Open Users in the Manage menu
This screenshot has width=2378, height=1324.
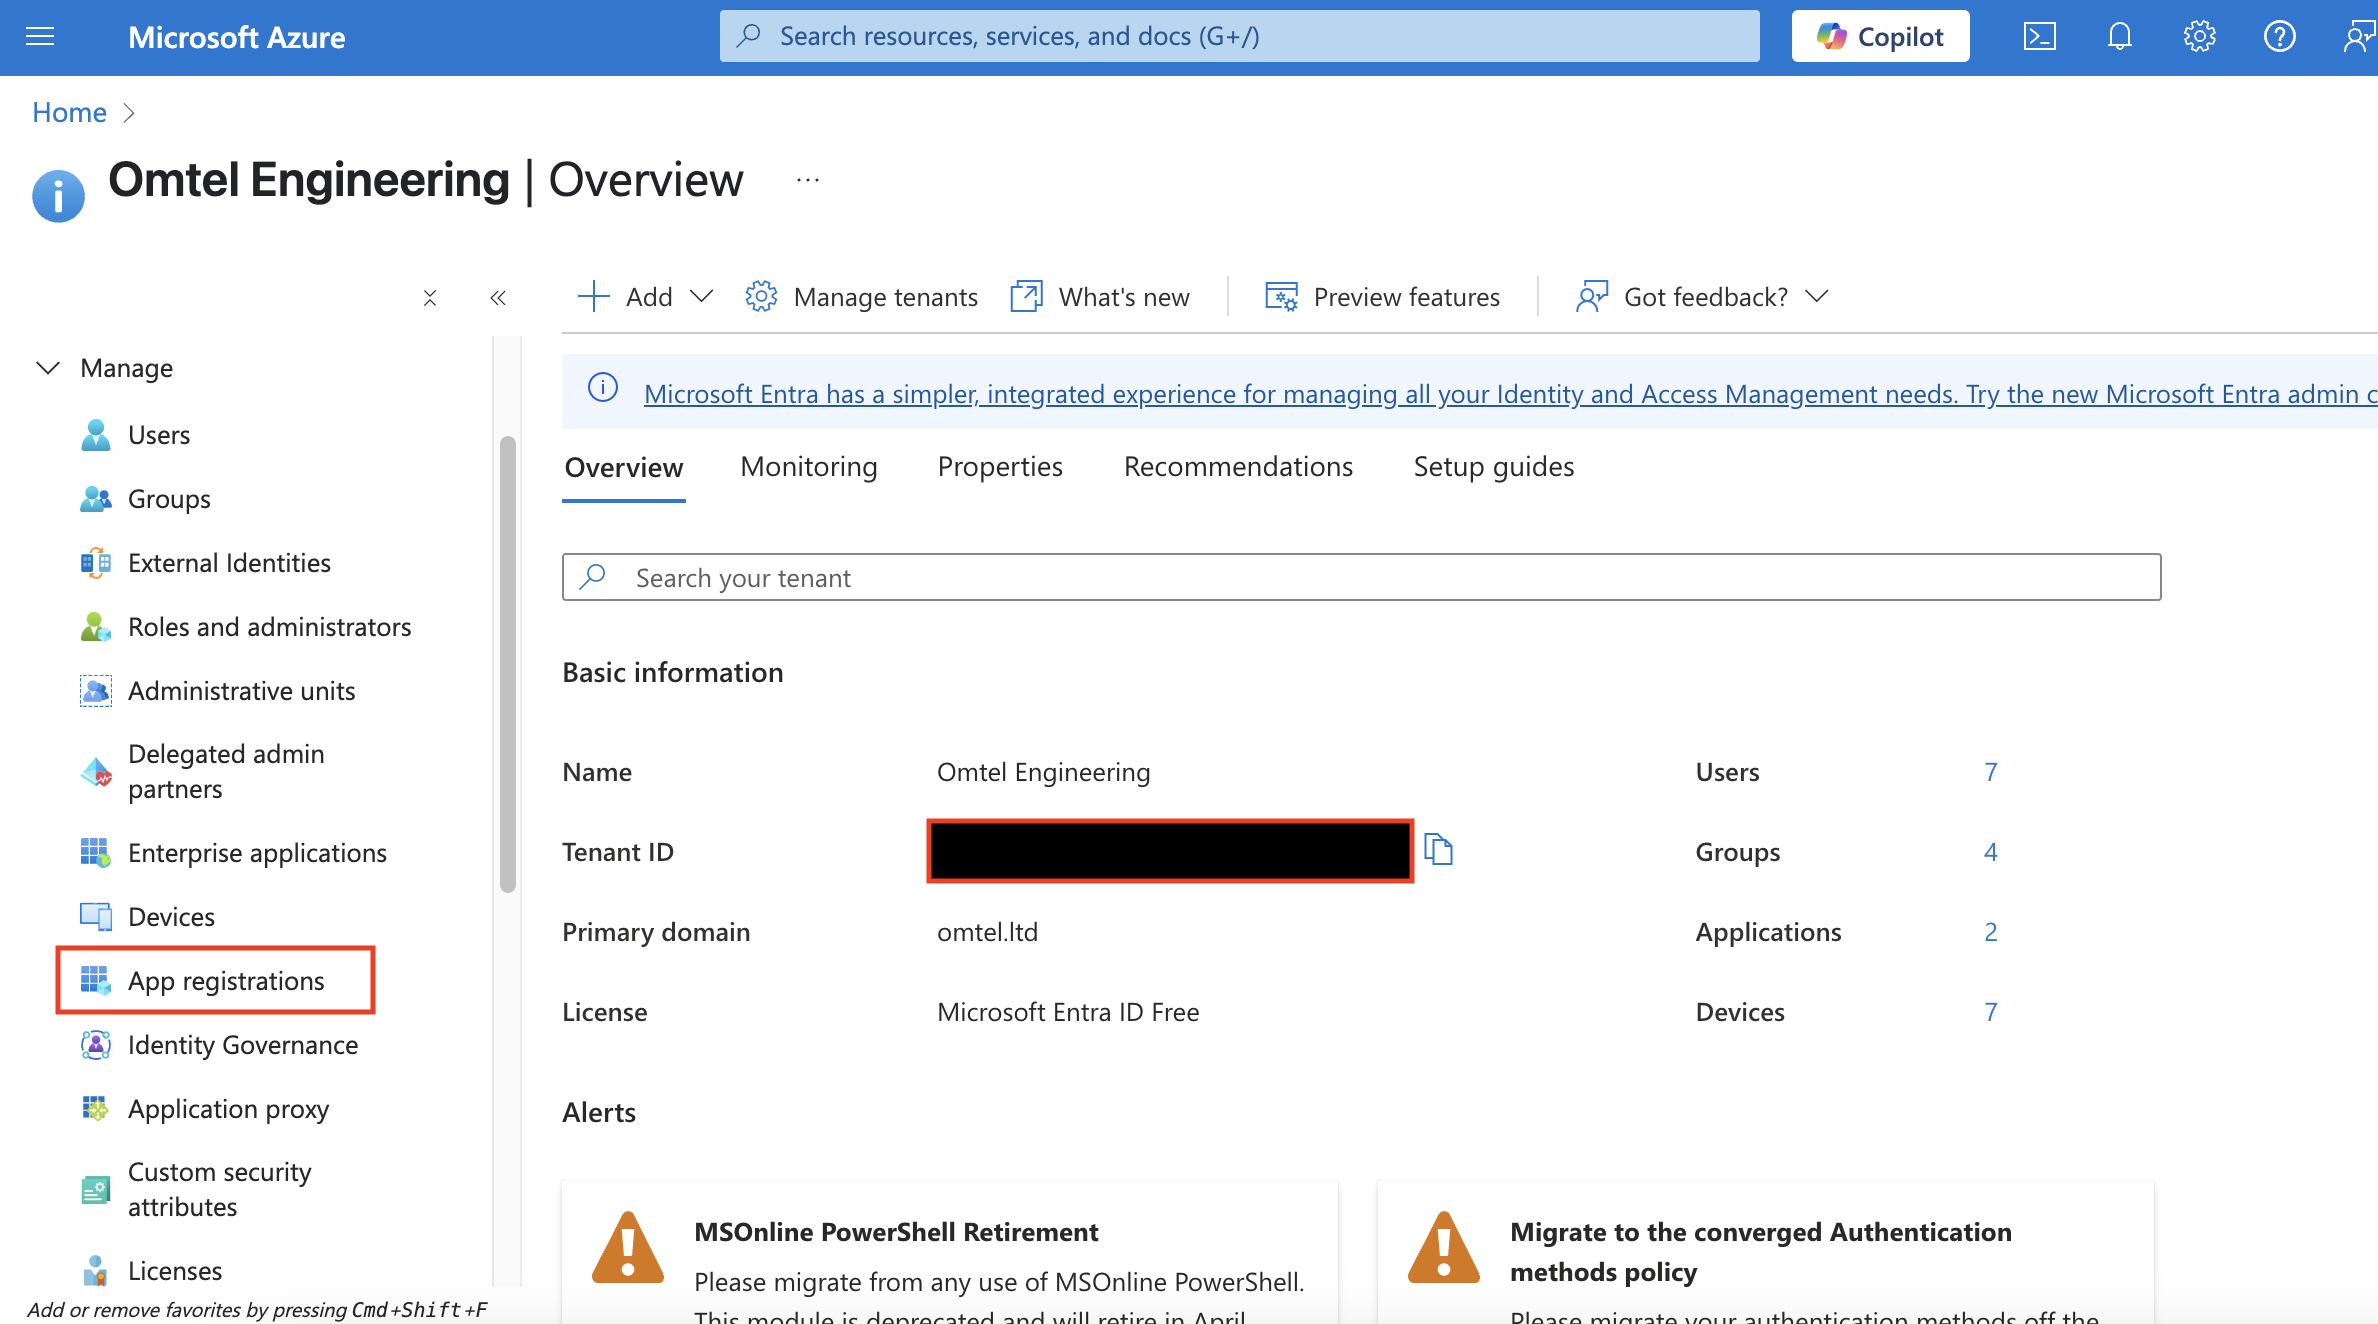pos(159,435)
